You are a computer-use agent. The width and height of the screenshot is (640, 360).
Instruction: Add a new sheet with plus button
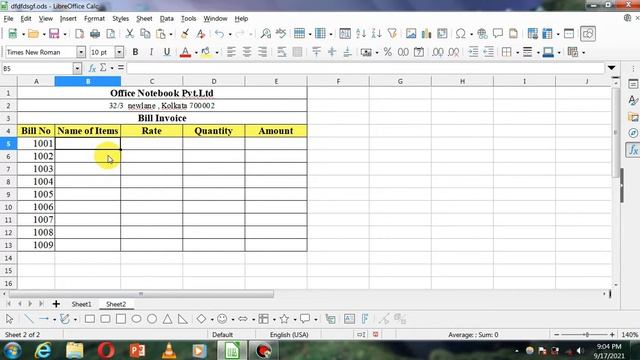pos(56,304)
